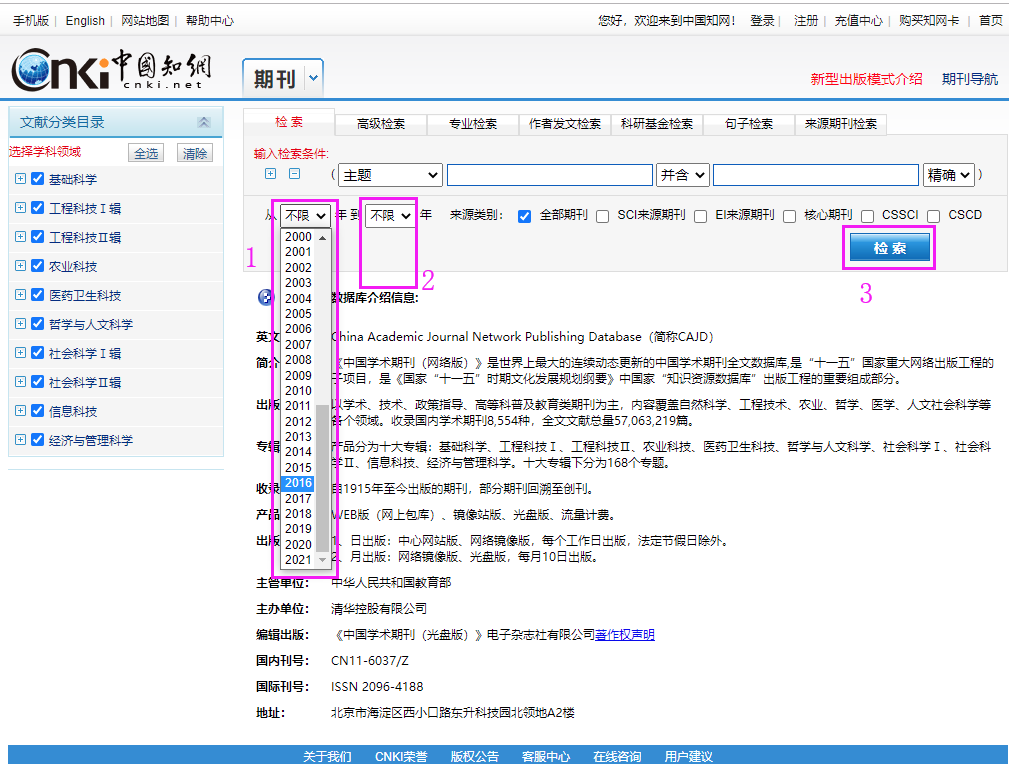The height and width of the screenshot is (764, 1009).
Task: Select year 2000 in the list
Action: click(299, 237)
